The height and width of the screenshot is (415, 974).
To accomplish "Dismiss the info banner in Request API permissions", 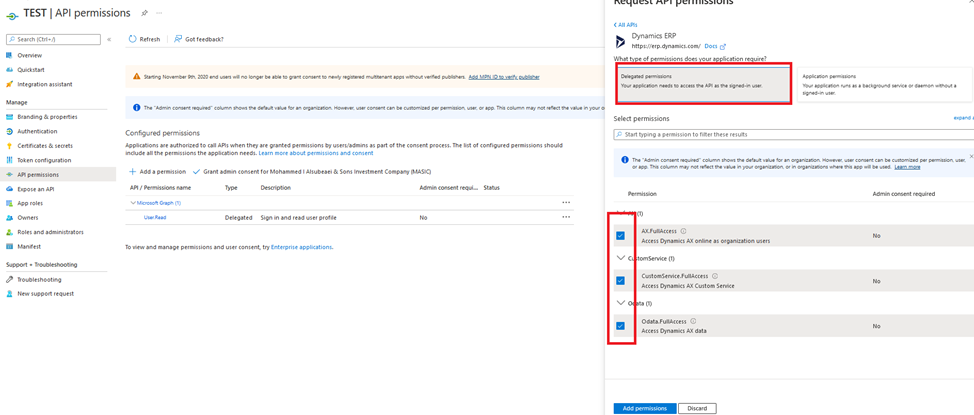I will click(971, 157).
